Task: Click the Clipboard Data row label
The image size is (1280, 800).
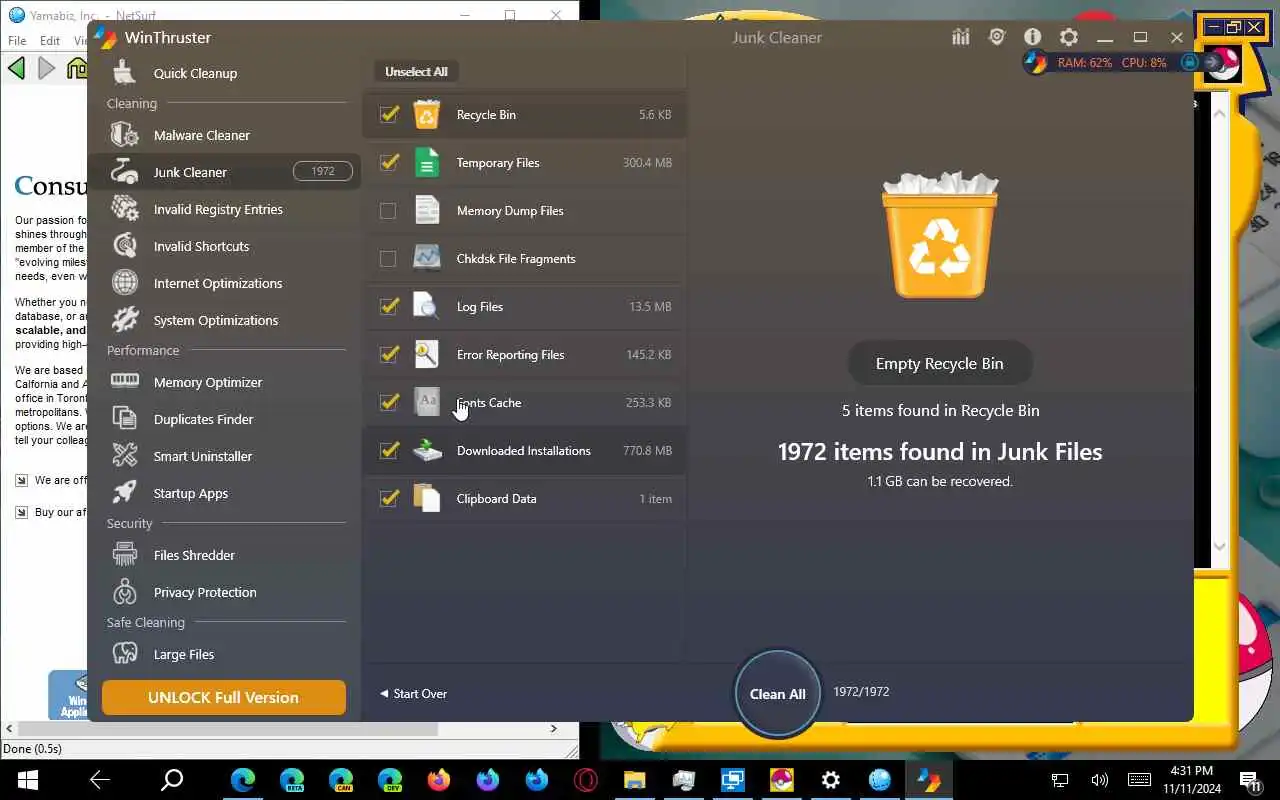Action: 496,499
